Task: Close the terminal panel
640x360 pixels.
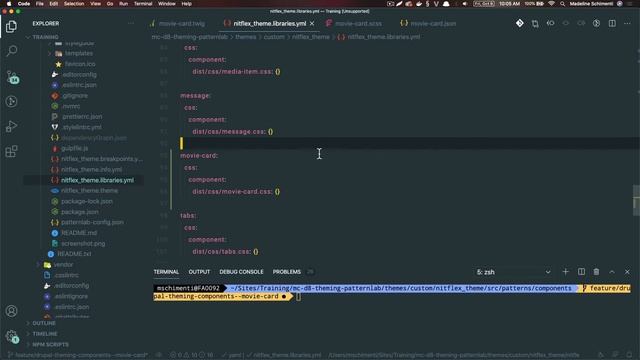Action: [x=627, y=271]
